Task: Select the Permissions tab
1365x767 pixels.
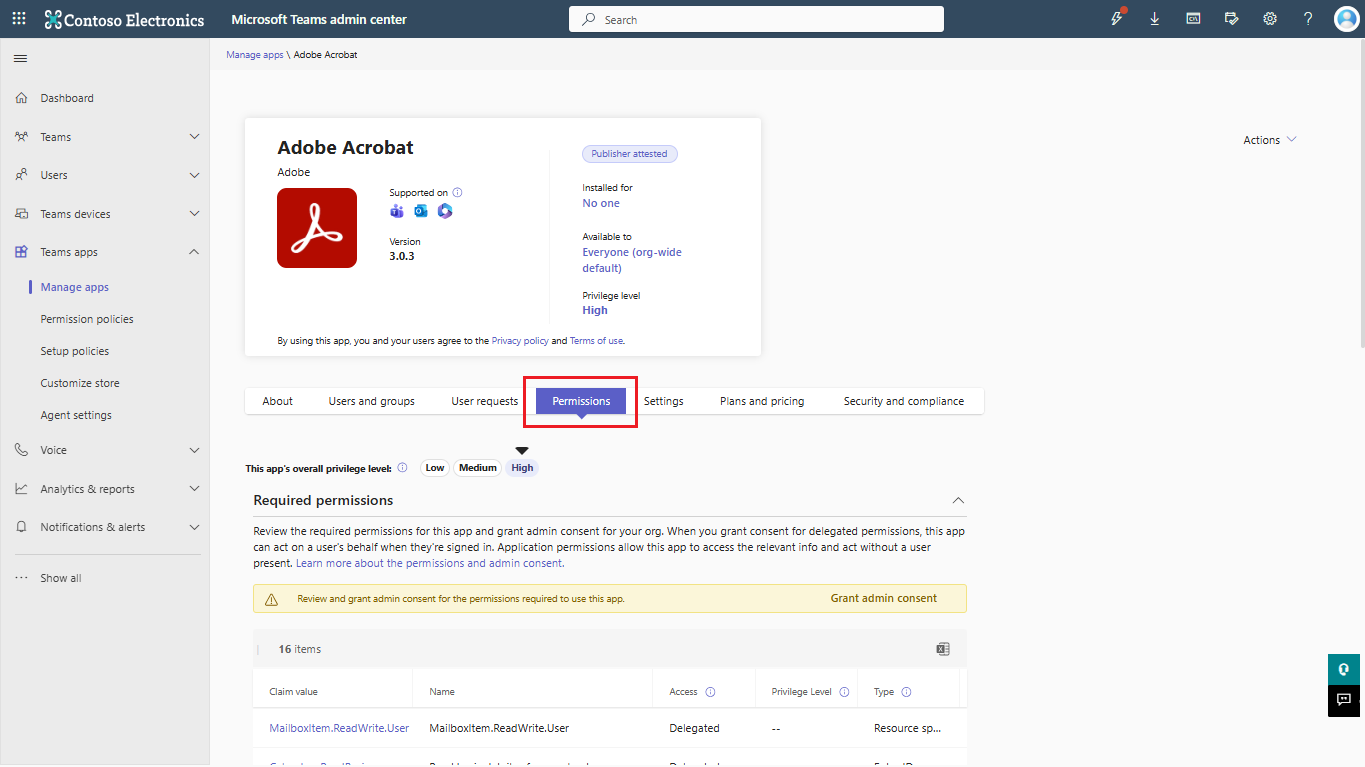Action: 581,401
